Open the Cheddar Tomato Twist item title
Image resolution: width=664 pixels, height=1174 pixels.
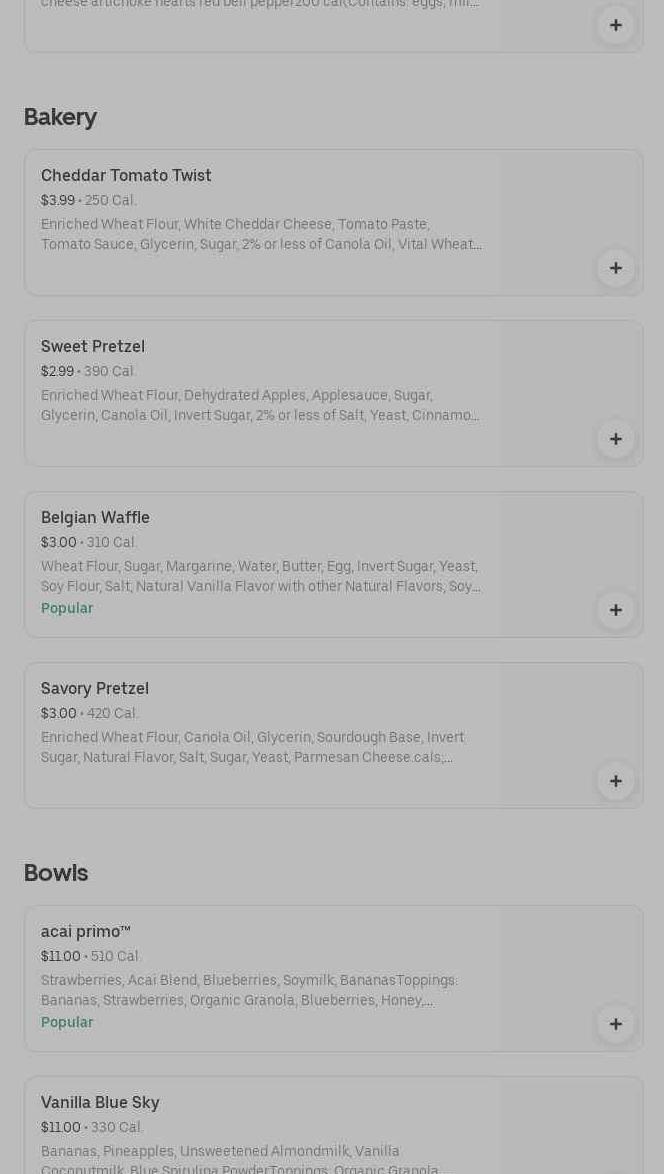tap(126, 175)
